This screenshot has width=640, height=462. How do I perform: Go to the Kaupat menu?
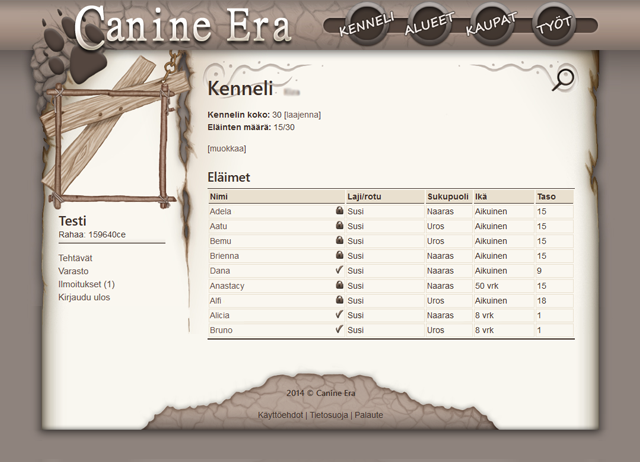490,26
